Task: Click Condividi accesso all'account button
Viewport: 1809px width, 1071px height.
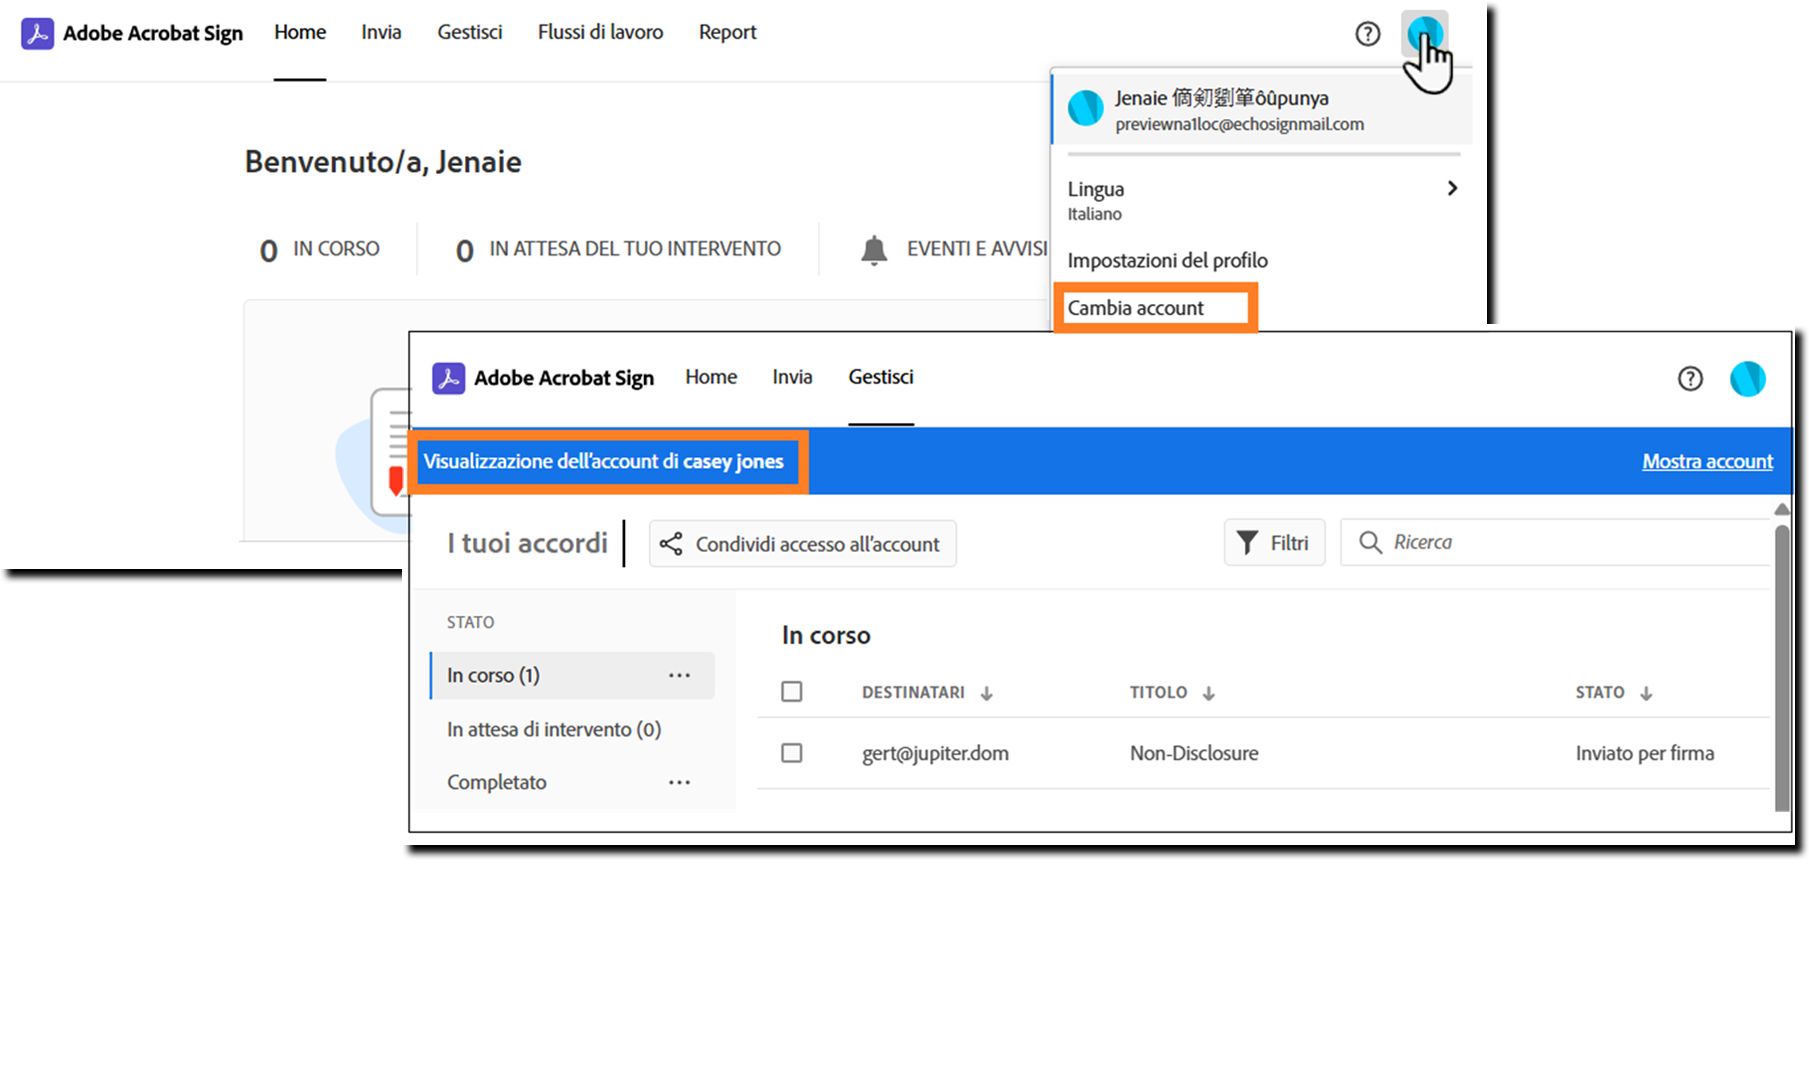Action: point(802,544)
